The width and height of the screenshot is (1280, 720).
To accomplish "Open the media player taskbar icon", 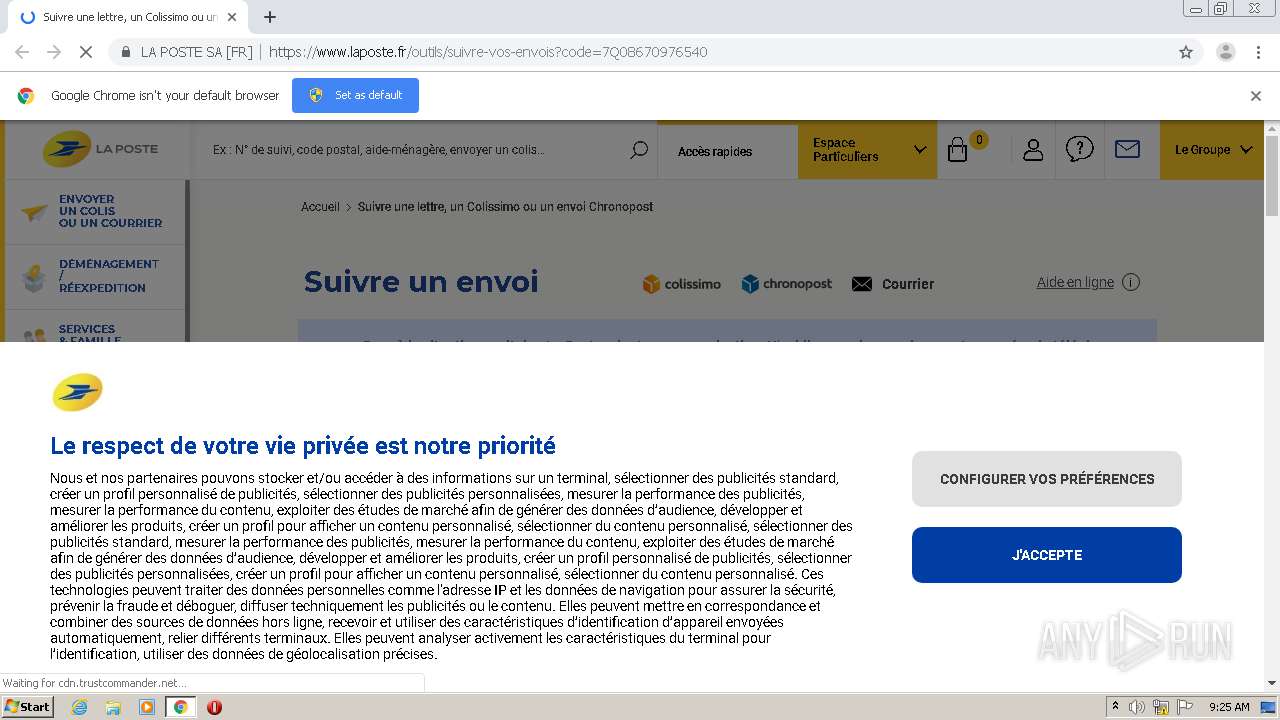I will (147, 707).
